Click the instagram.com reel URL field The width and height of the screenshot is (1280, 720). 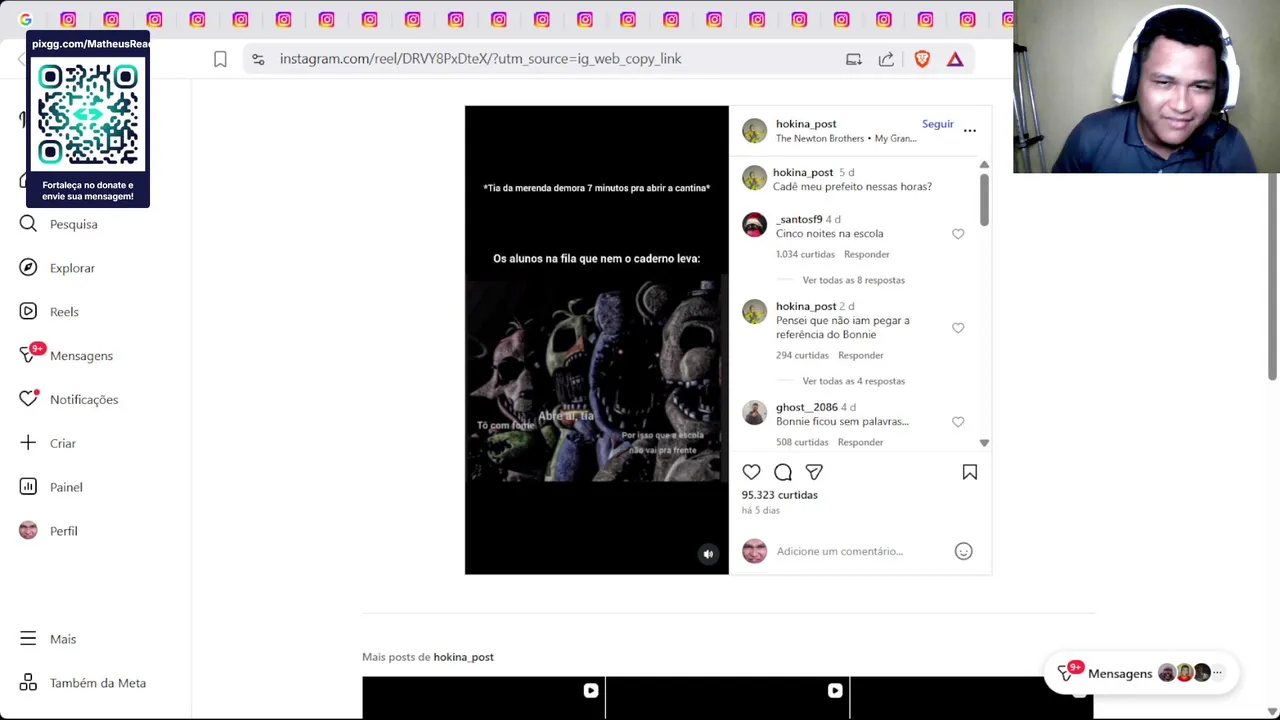[x=480, y=59]
